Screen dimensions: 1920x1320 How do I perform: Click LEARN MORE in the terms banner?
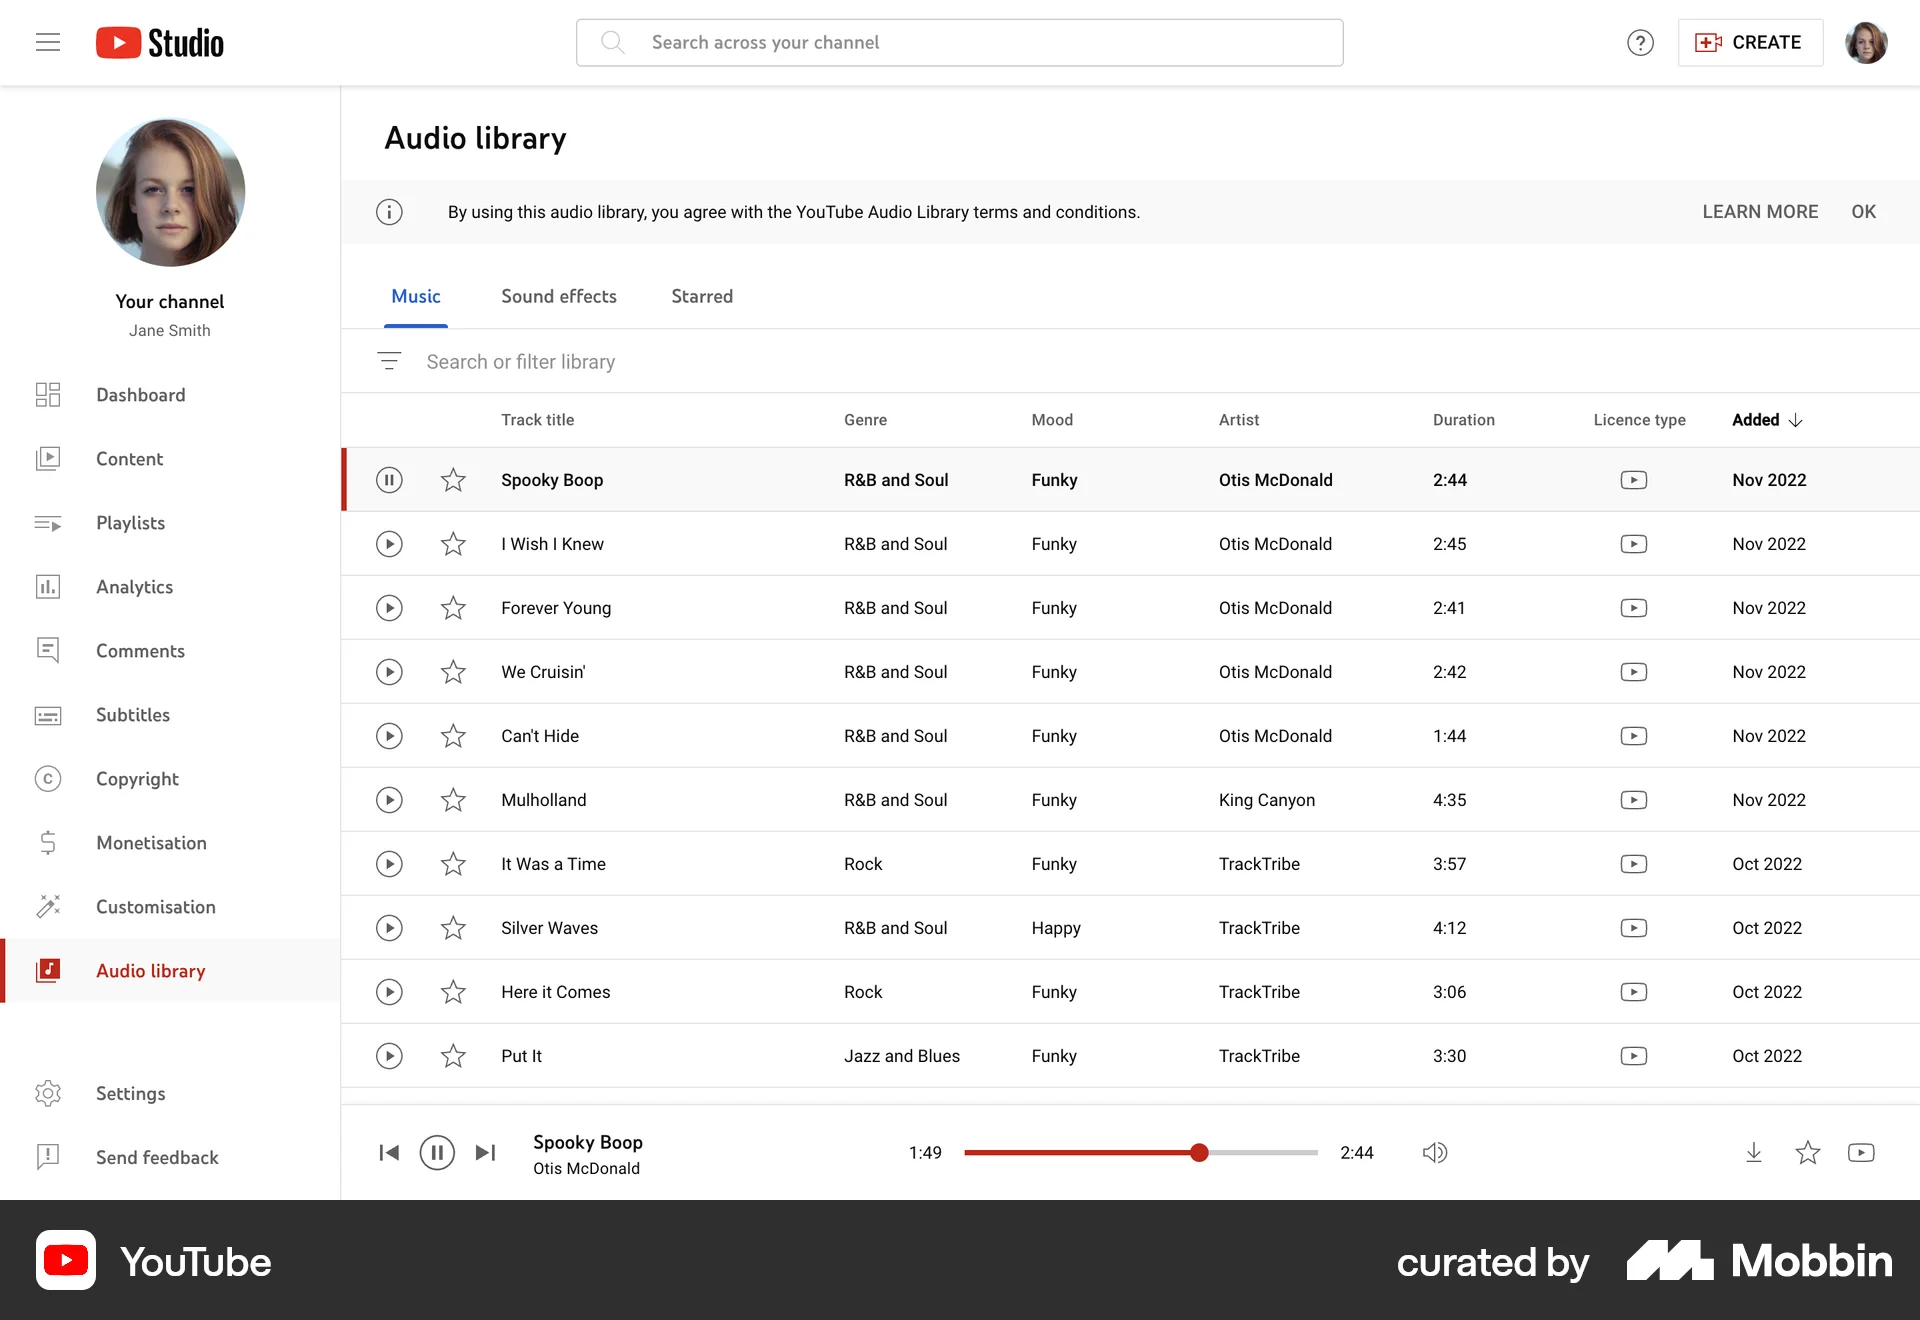click(1760, 211)
